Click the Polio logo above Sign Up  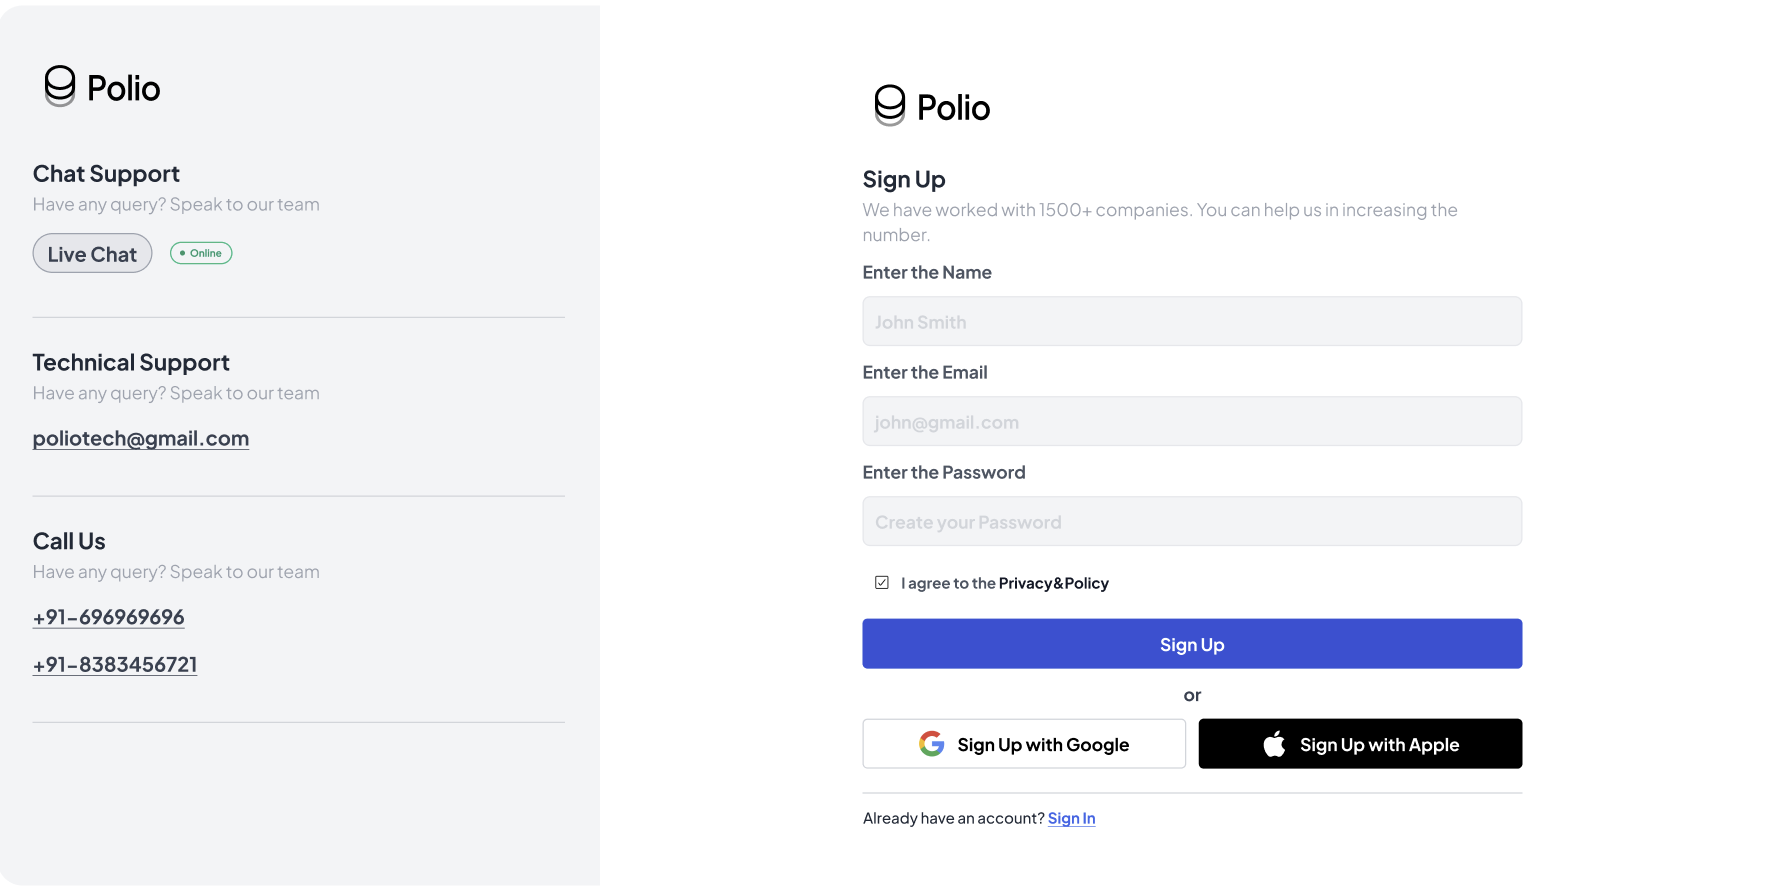[x=932, y=106]
